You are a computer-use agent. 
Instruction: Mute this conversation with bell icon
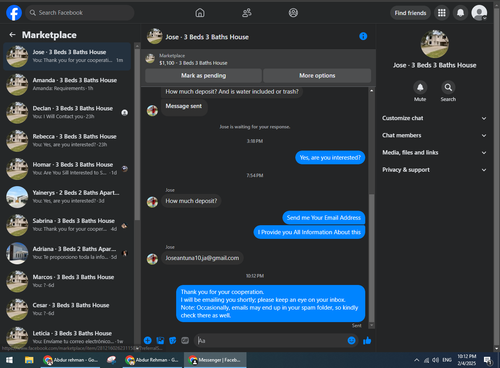tap(420, 87)
